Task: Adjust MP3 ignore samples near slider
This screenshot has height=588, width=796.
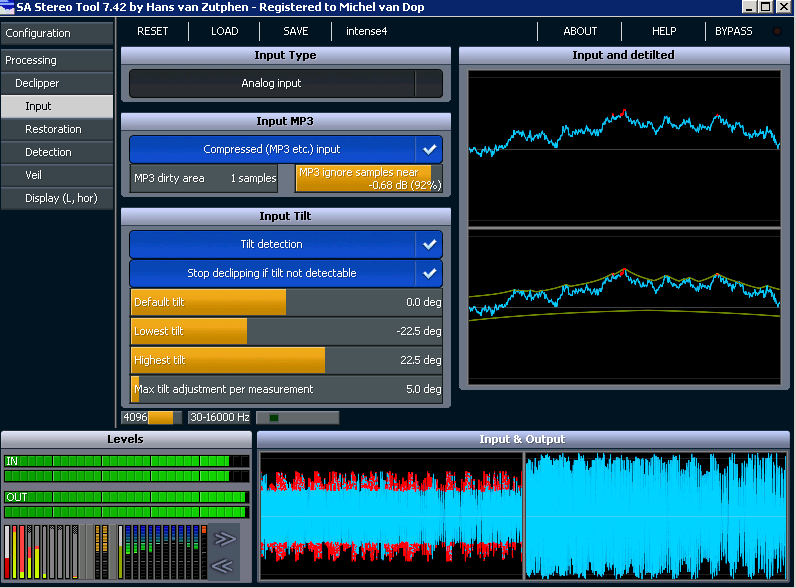Action: point(369,178)
